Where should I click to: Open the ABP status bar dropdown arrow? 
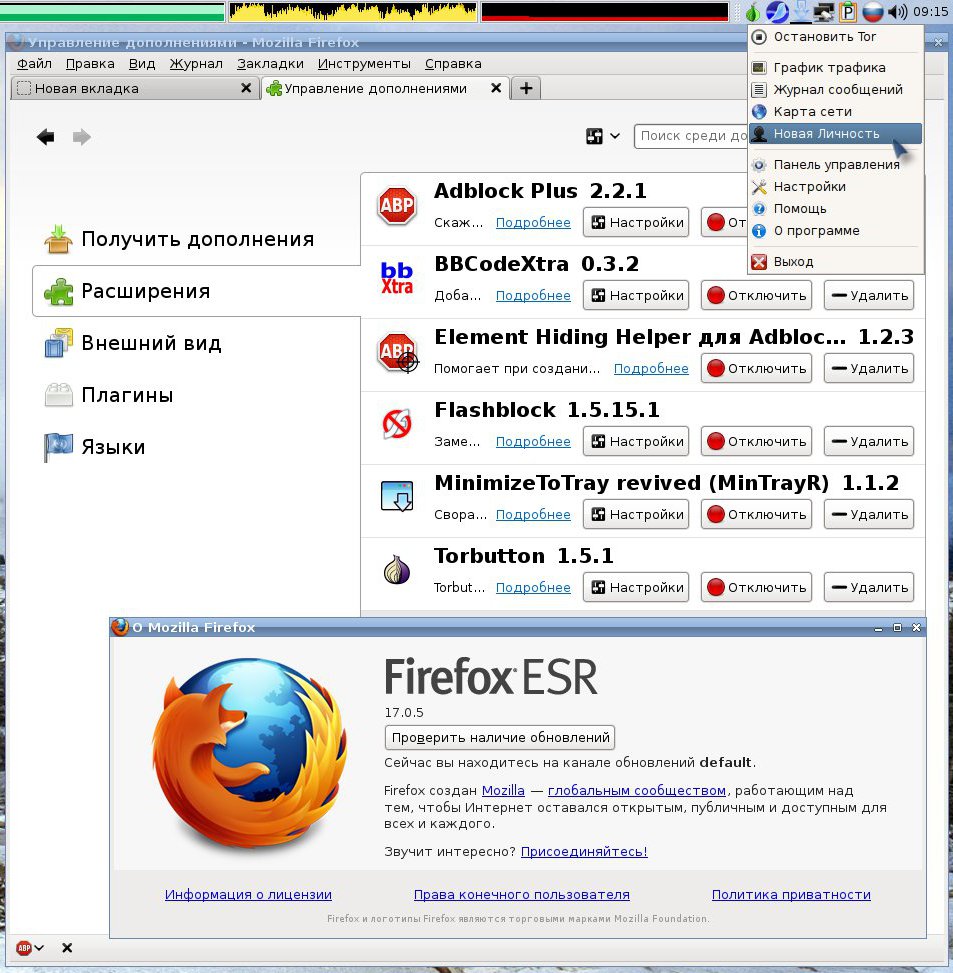[x=40, y=948]
